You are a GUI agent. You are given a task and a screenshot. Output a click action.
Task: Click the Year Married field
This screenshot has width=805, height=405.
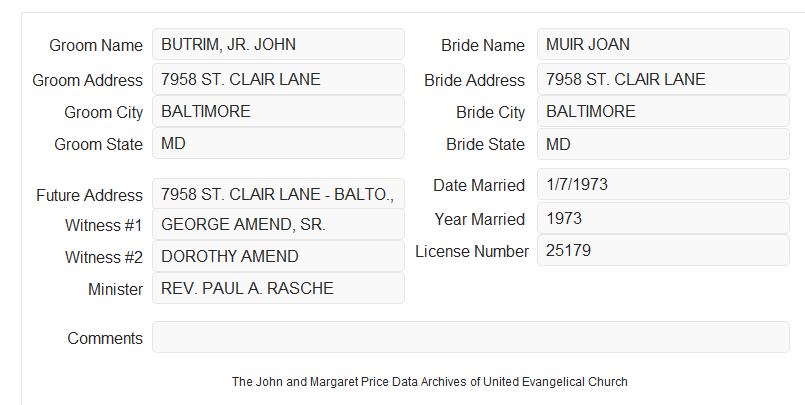[x=663, y=218]
